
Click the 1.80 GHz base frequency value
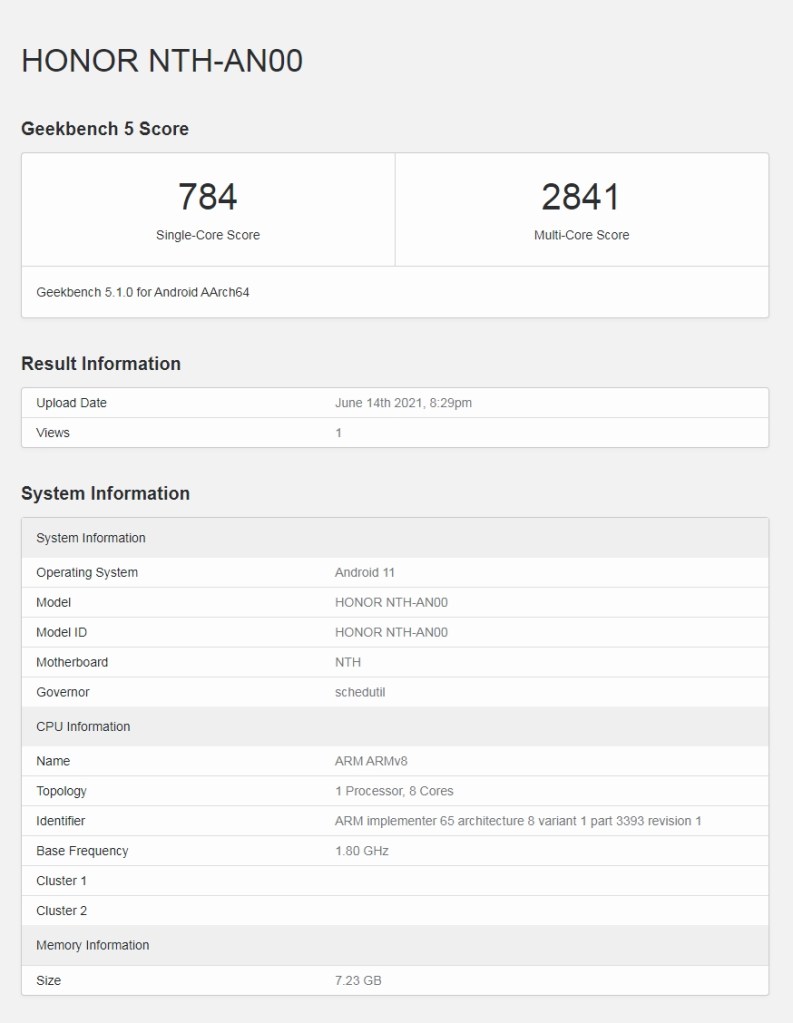pos(361,851)
